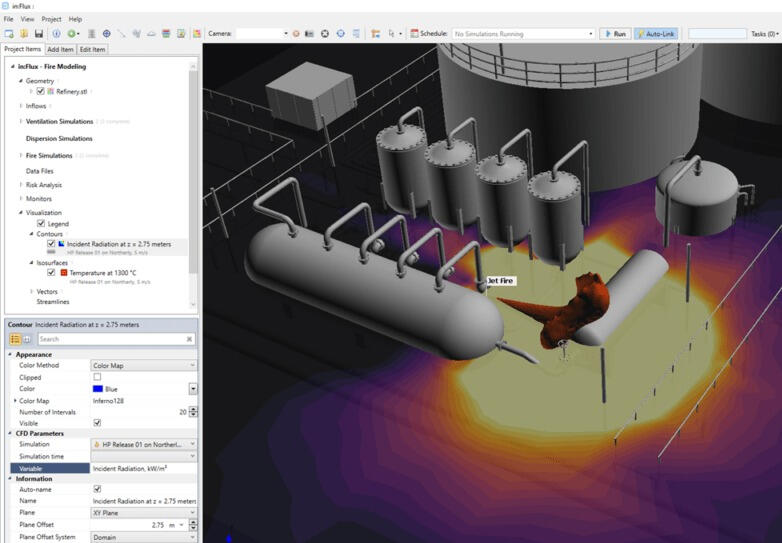Click the Refinery.stl geometry file icon
The width and height of the screenshot is (782, 543).
(x=50, y=91)
